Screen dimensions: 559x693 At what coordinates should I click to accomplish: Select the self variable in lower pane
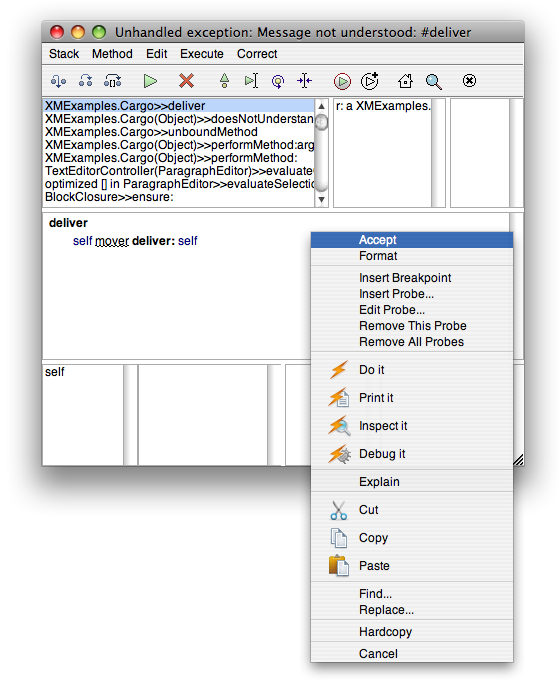pyautogui.click(x=55, y=372)
